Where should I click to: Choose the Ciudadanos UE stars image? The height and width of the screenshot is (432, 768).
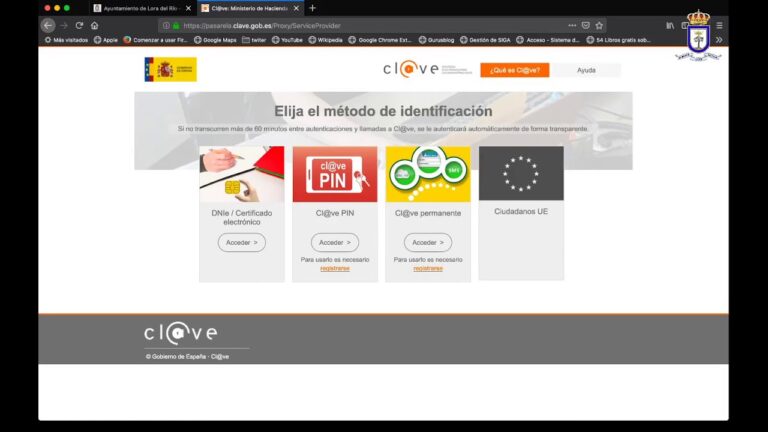(x=521, y=173)
